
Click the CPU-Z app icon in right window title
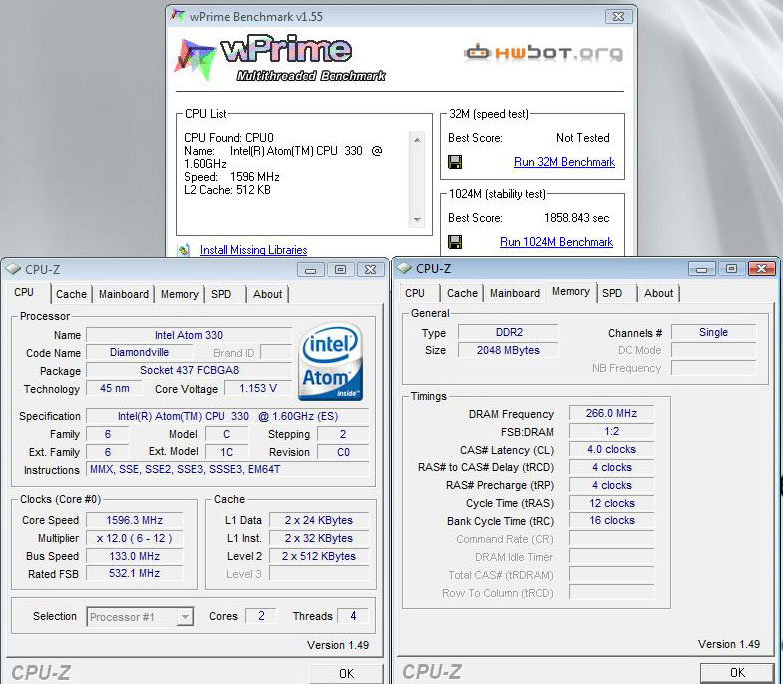pyautogui.click(x=404, y=269)
